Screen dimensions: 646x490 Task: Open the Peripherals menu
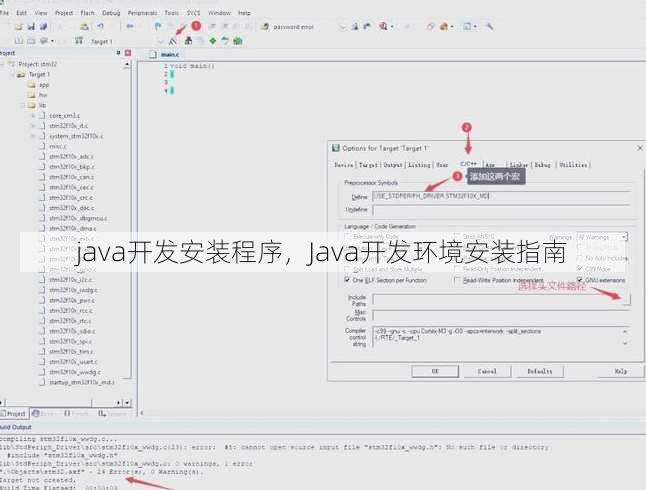(x=142, y=13)
